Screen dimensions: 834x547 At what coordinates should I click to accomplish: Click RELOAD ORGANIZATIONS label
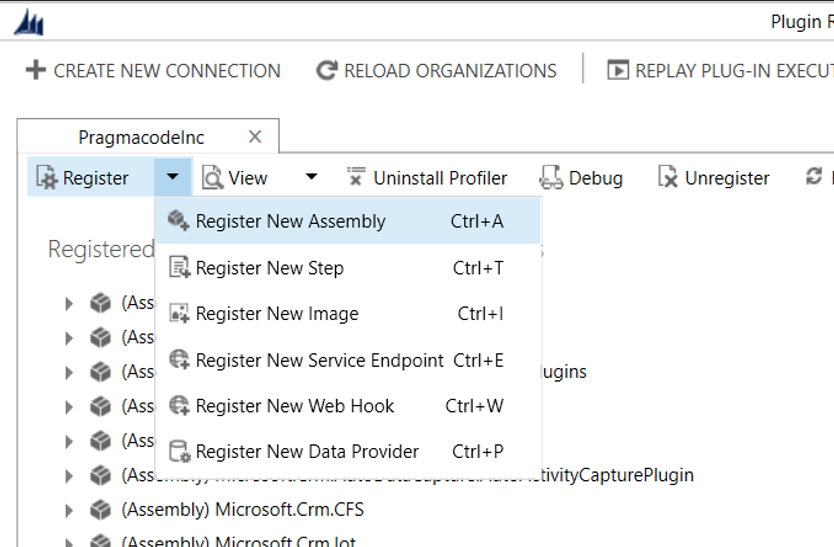pos(450,71)
